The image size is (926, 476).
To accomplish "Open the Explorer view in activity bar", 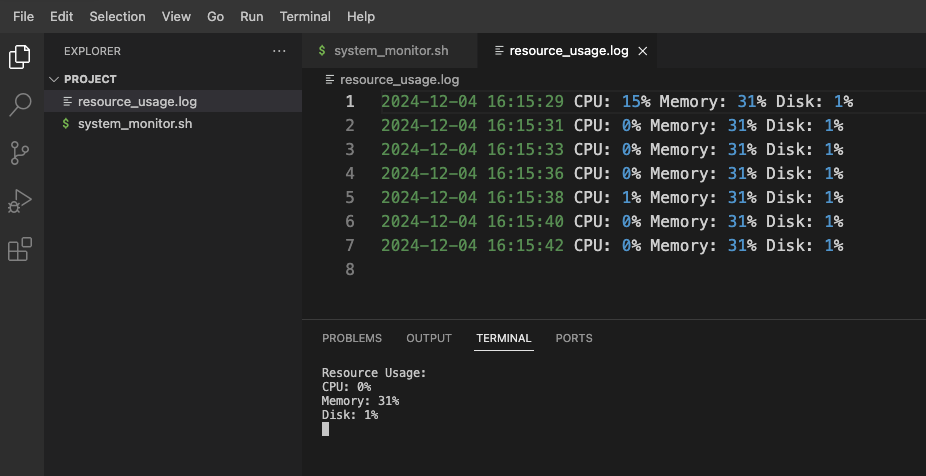I will click(20, 57).
